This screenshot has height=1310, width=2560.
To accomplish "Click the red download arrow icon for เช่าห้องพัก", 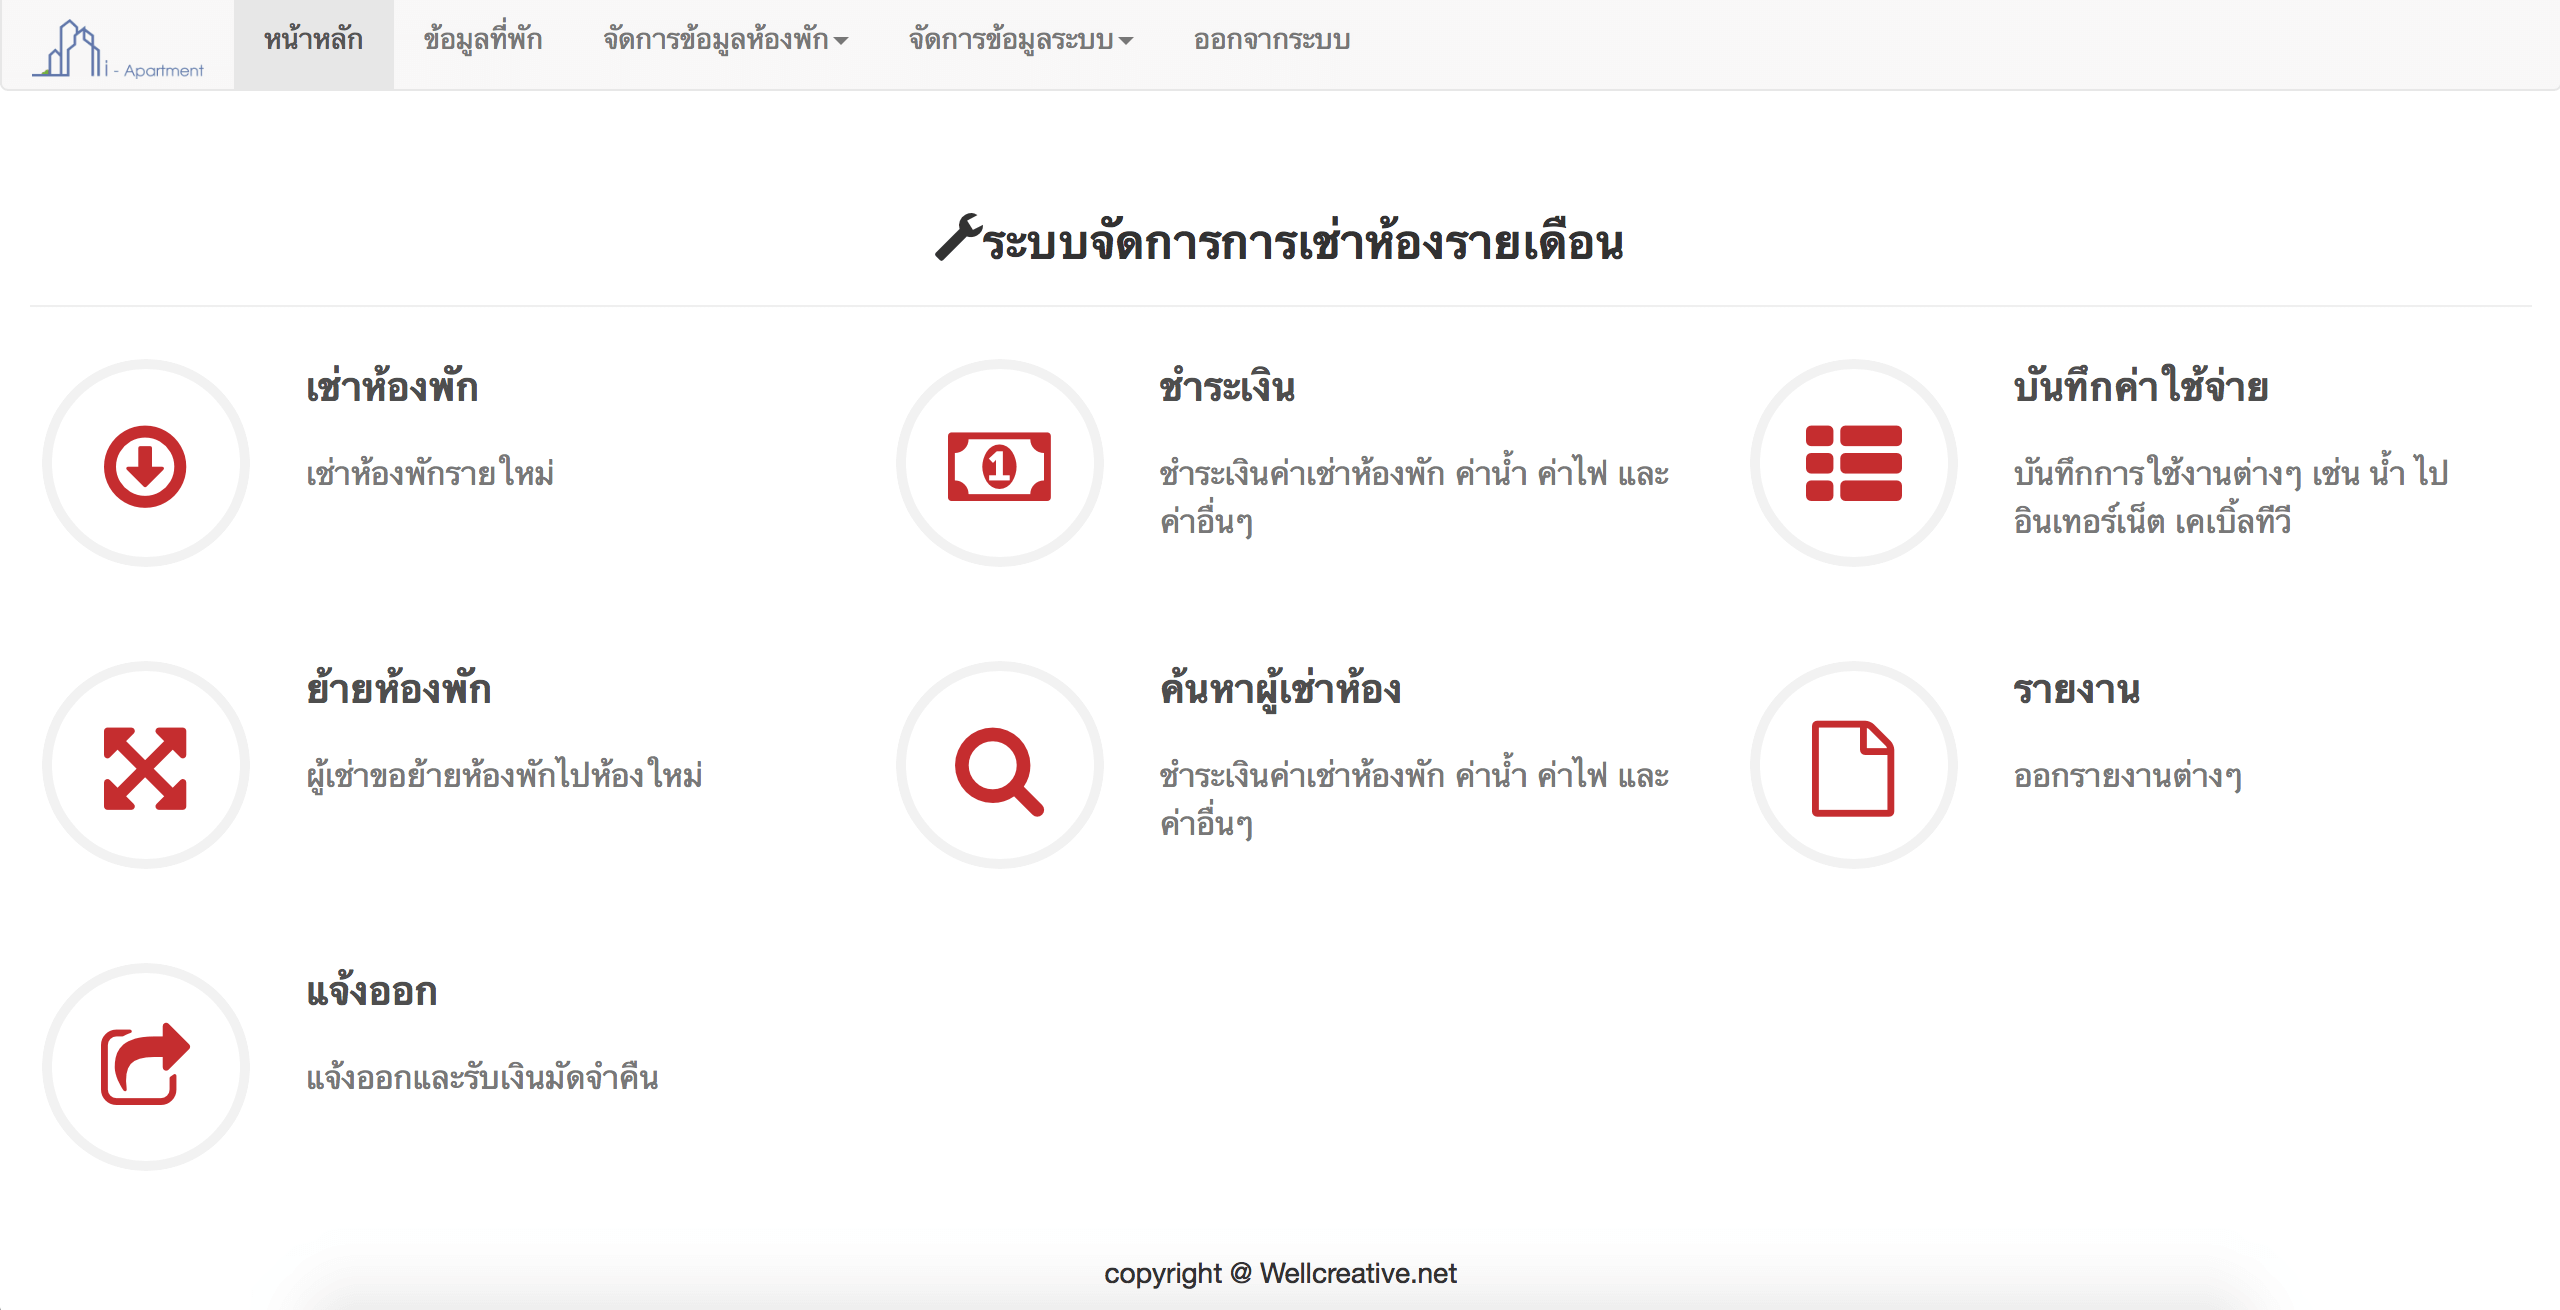I will click(145, 466).
